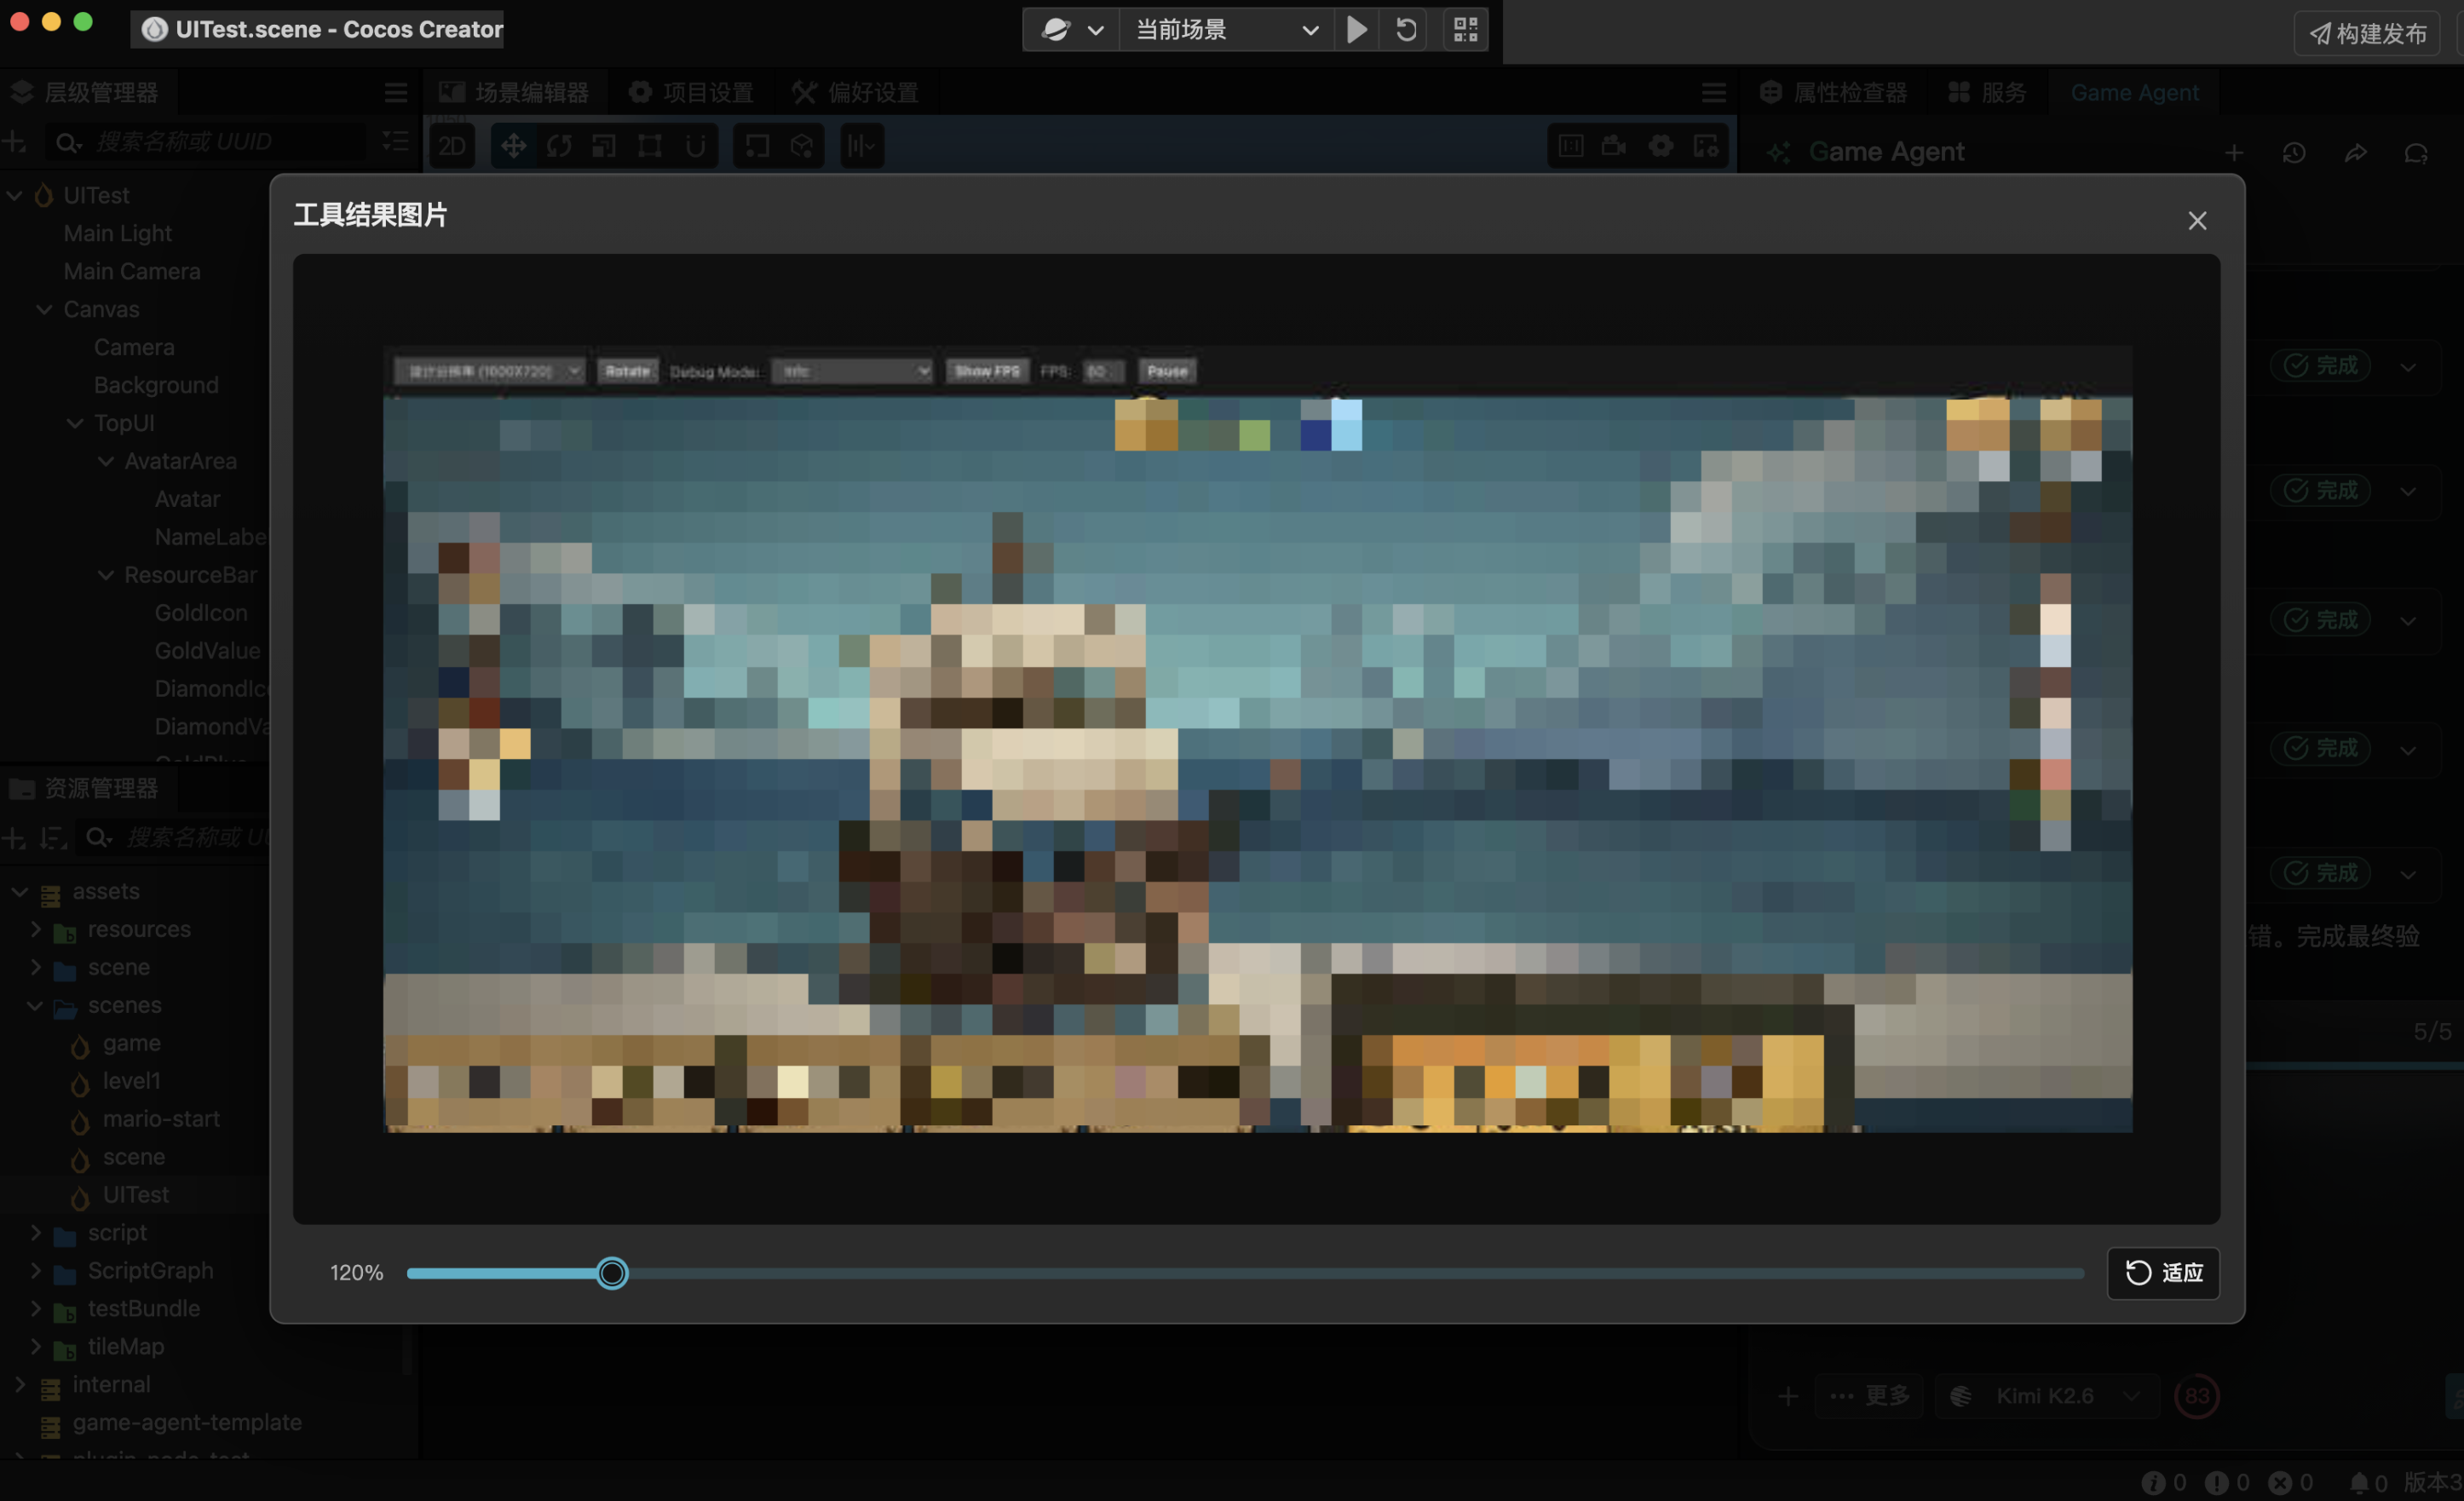Collapse the ResourceBar node
Screen dimensions: 2464x1501
point(105,575)
